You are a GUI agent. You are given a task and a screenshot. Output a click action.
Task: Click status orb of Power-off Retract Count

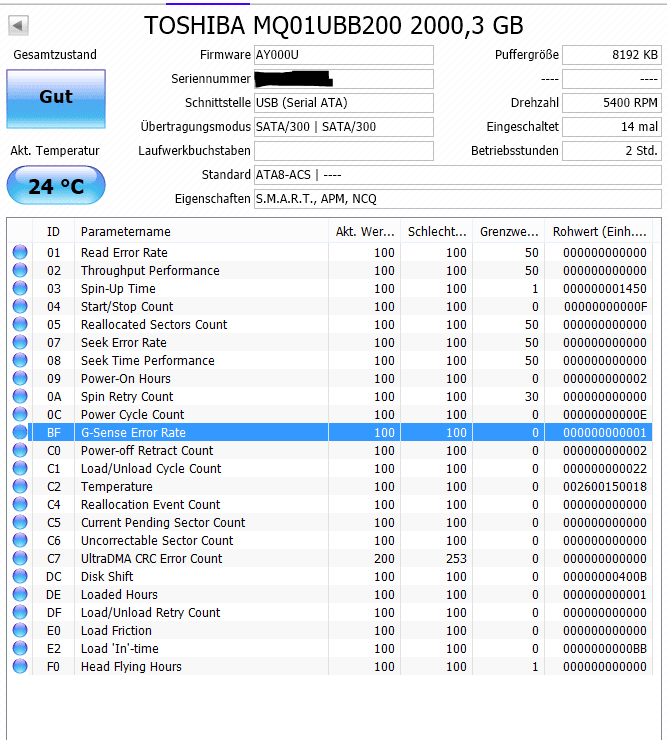pos(20,450)
